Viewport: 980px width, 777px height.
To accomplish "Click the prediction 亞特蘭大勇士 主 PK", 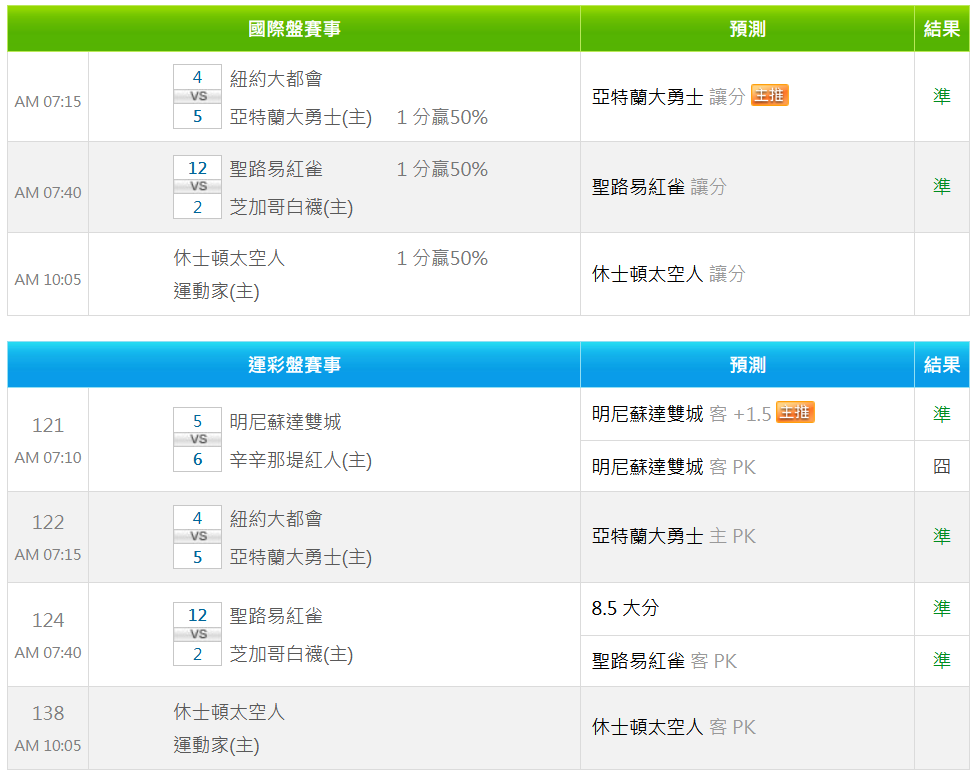I will point(674,536).
